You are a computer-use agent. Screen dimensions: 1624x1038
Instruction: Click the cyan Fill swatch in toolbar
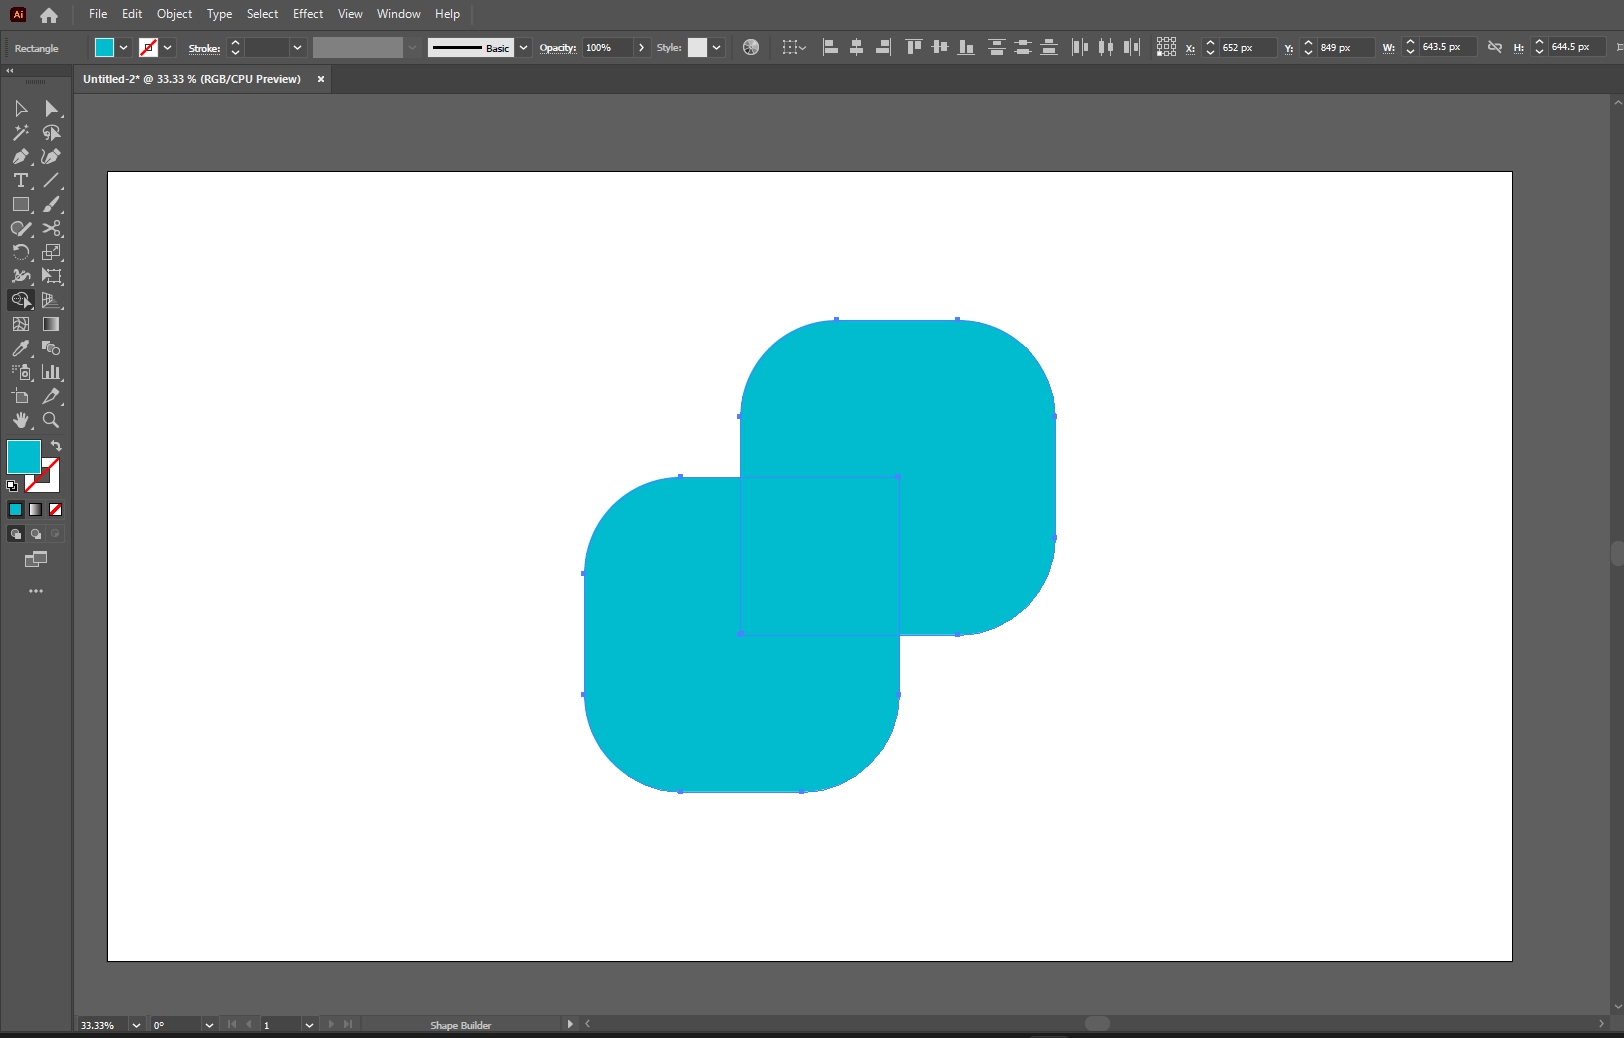click(24, 457)
